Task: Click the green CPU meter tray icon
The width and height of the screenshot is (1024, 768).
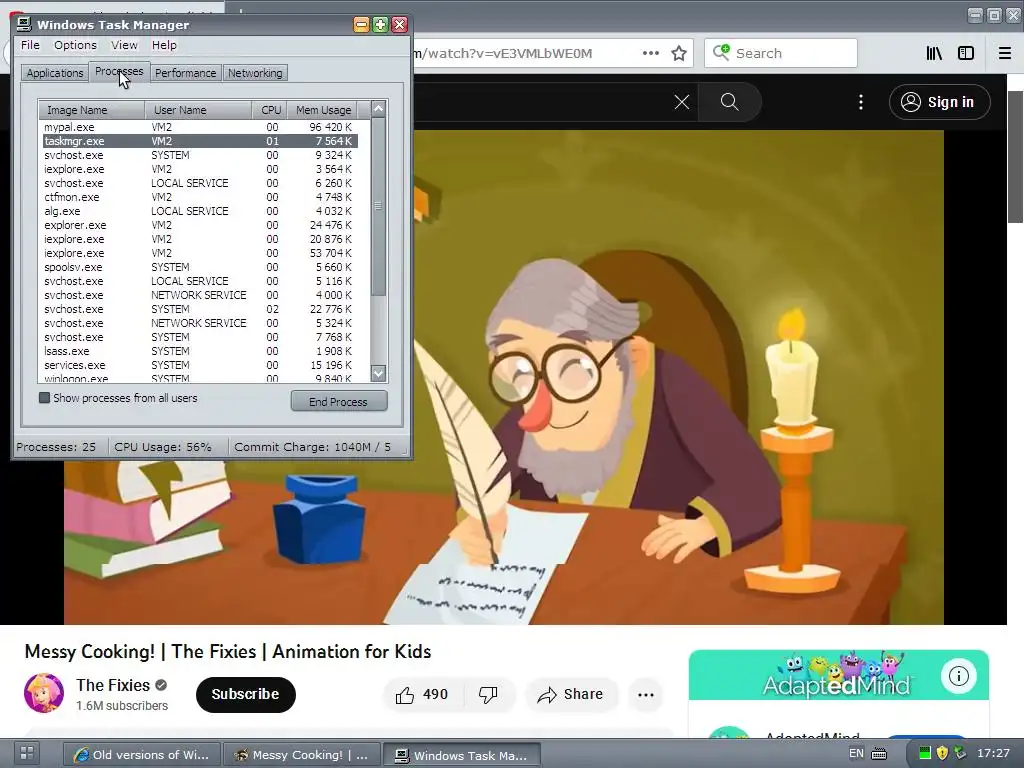Action: coord(924,754)
